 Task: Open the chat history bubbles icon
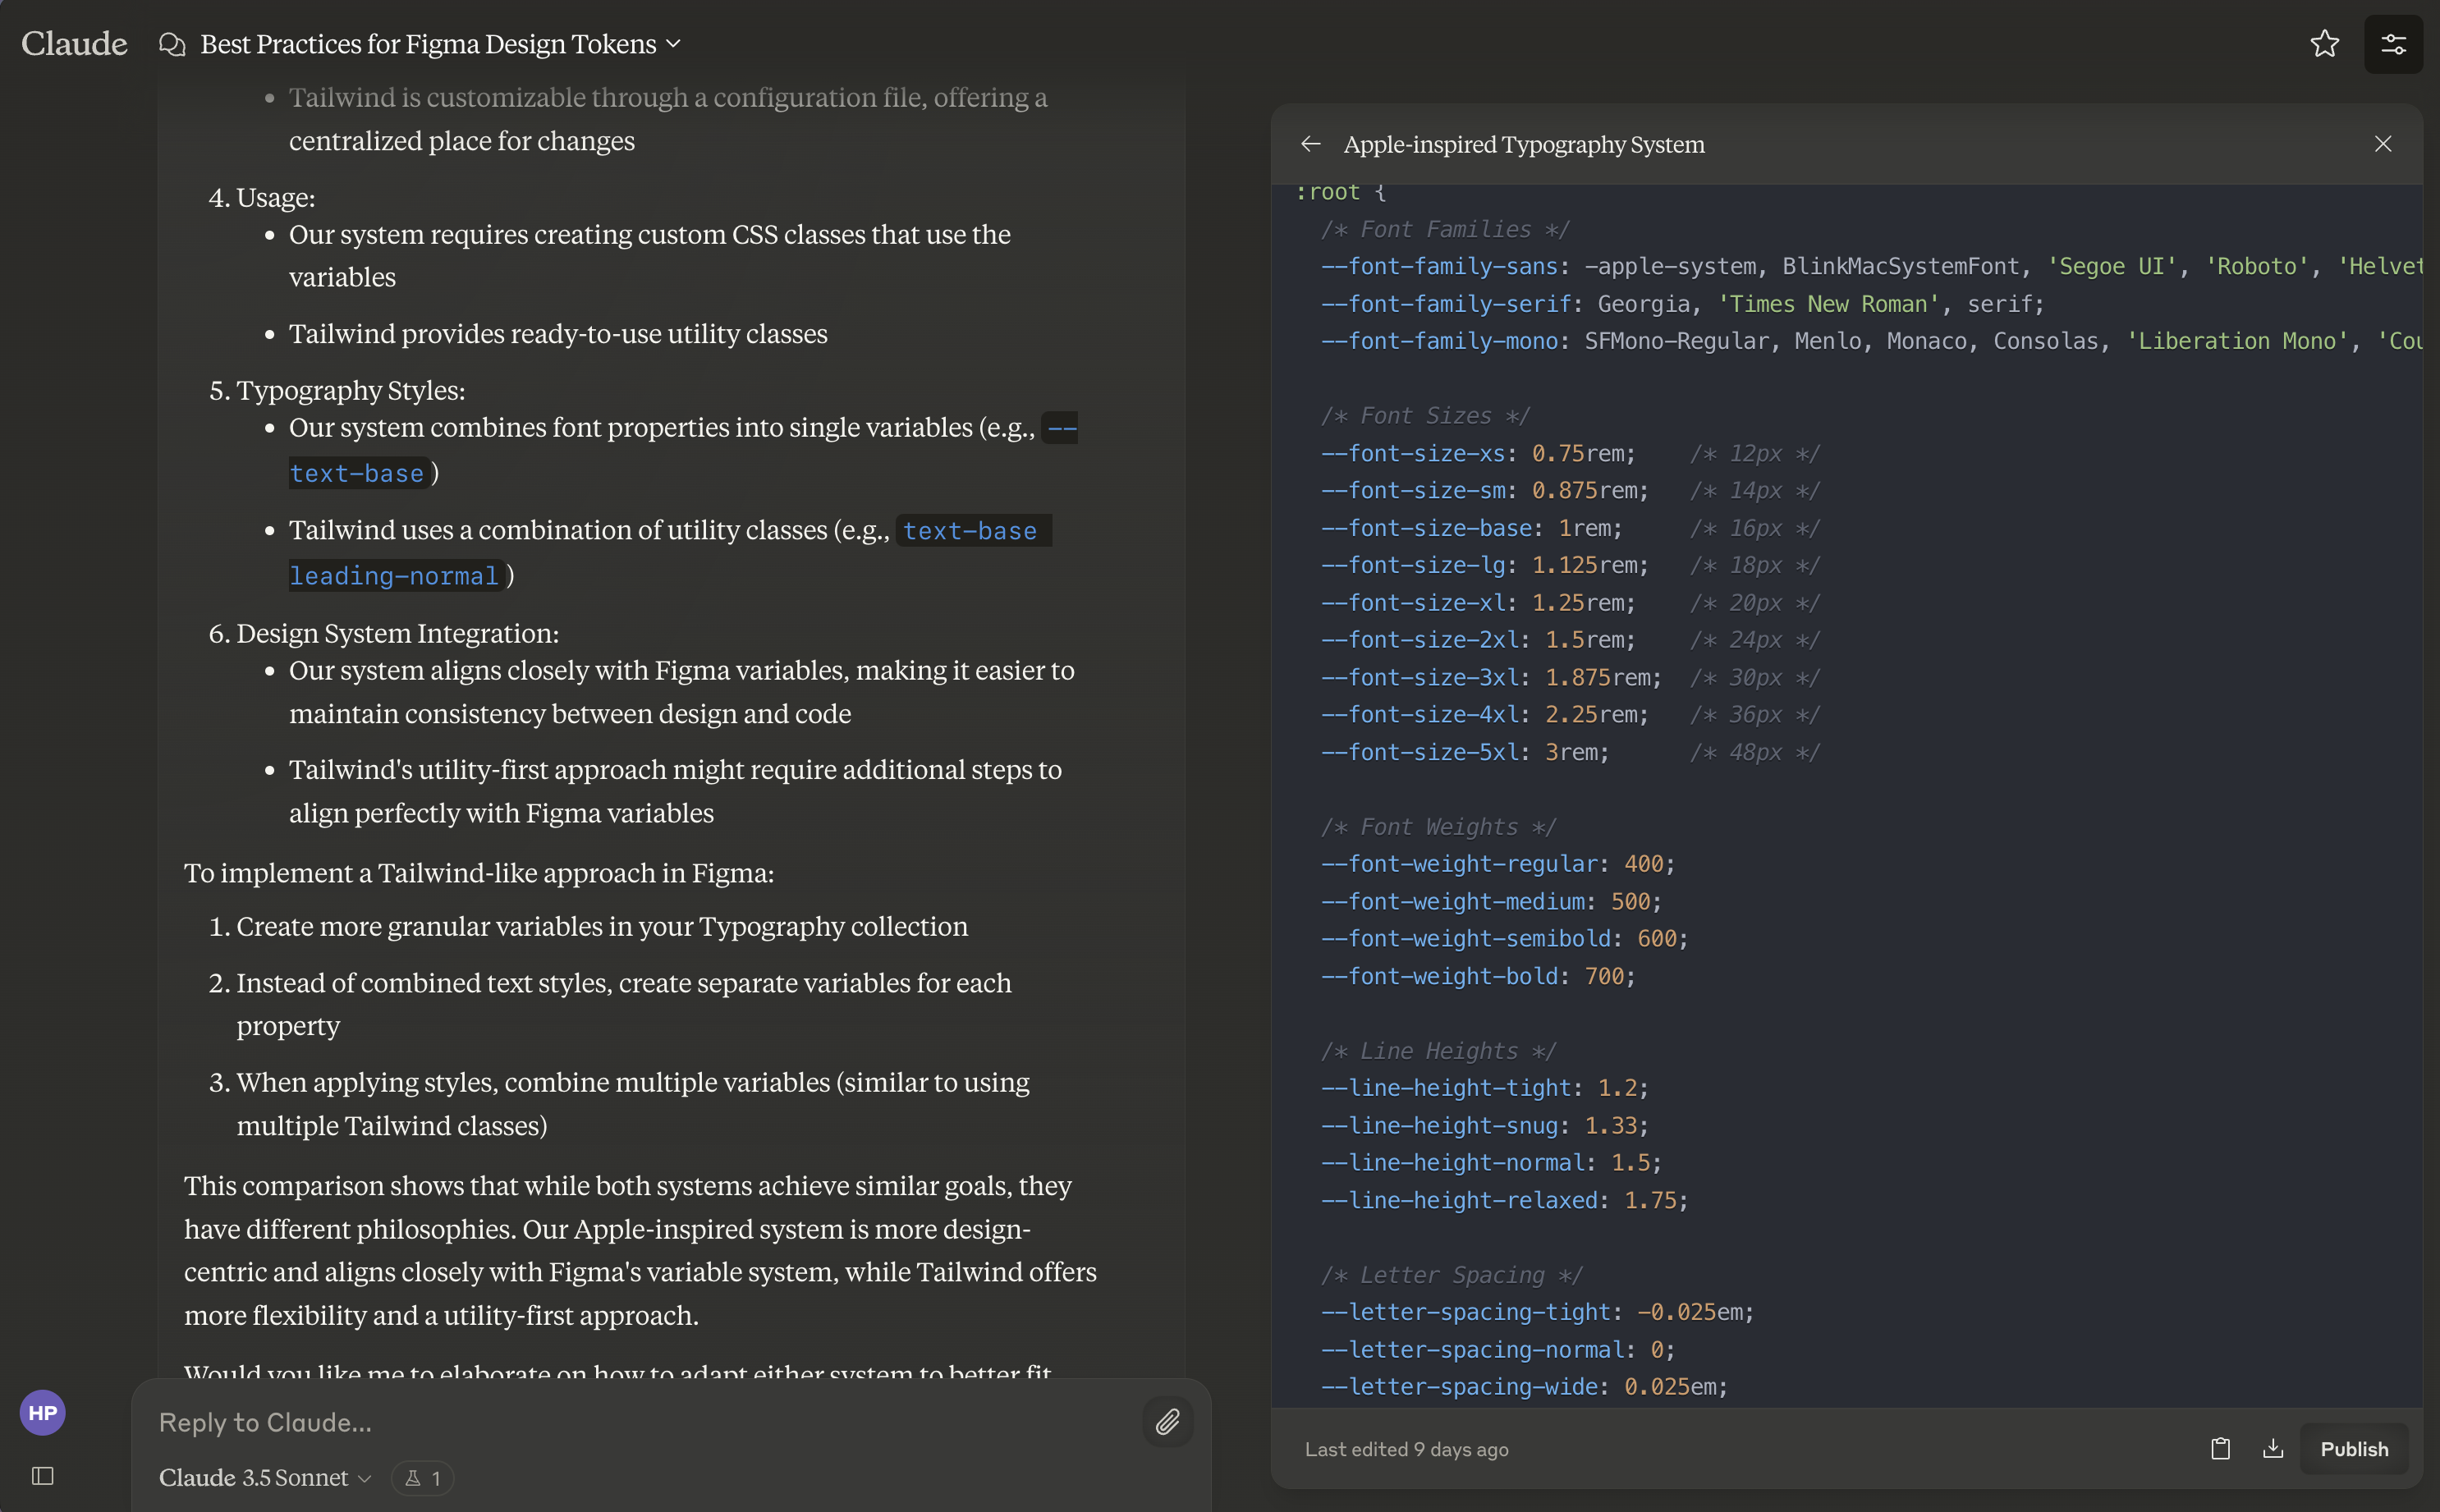pyautogui.click(x=172, y=44)
